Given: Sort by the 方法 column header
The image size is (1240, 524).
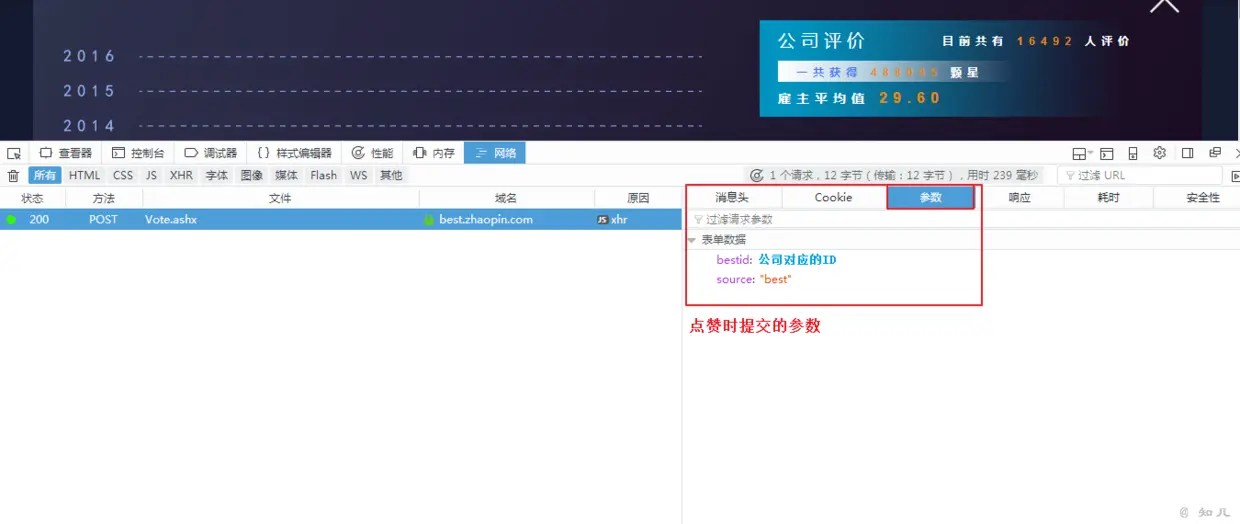Looking at the screenshot, I should coord(103,198).
